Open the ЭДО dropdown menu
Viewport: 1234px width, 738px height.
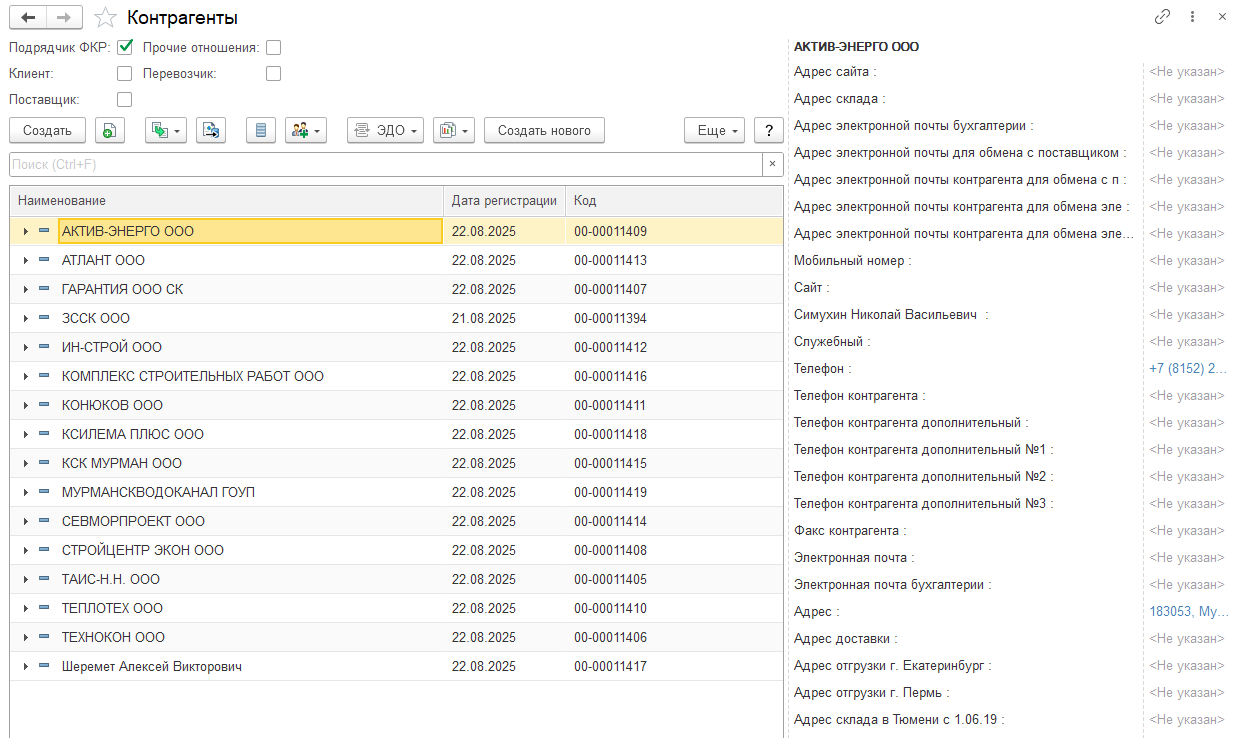pos(385,130)
